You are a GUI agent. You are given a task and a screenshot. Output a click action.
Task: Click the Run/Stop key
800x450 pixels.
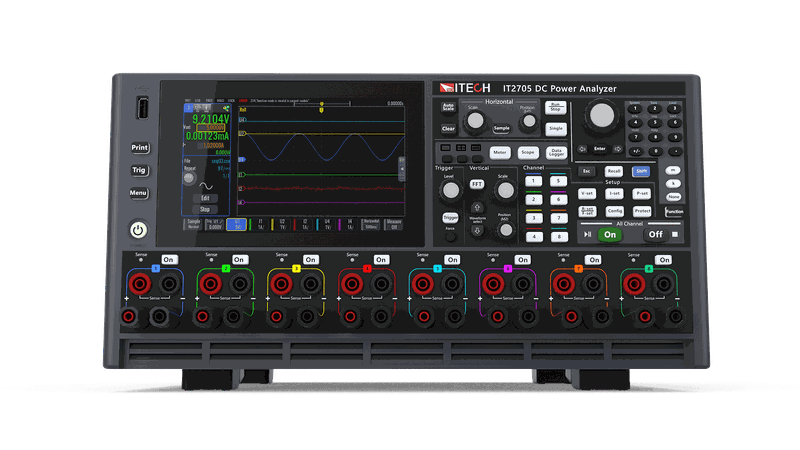(x=556, y=107)
